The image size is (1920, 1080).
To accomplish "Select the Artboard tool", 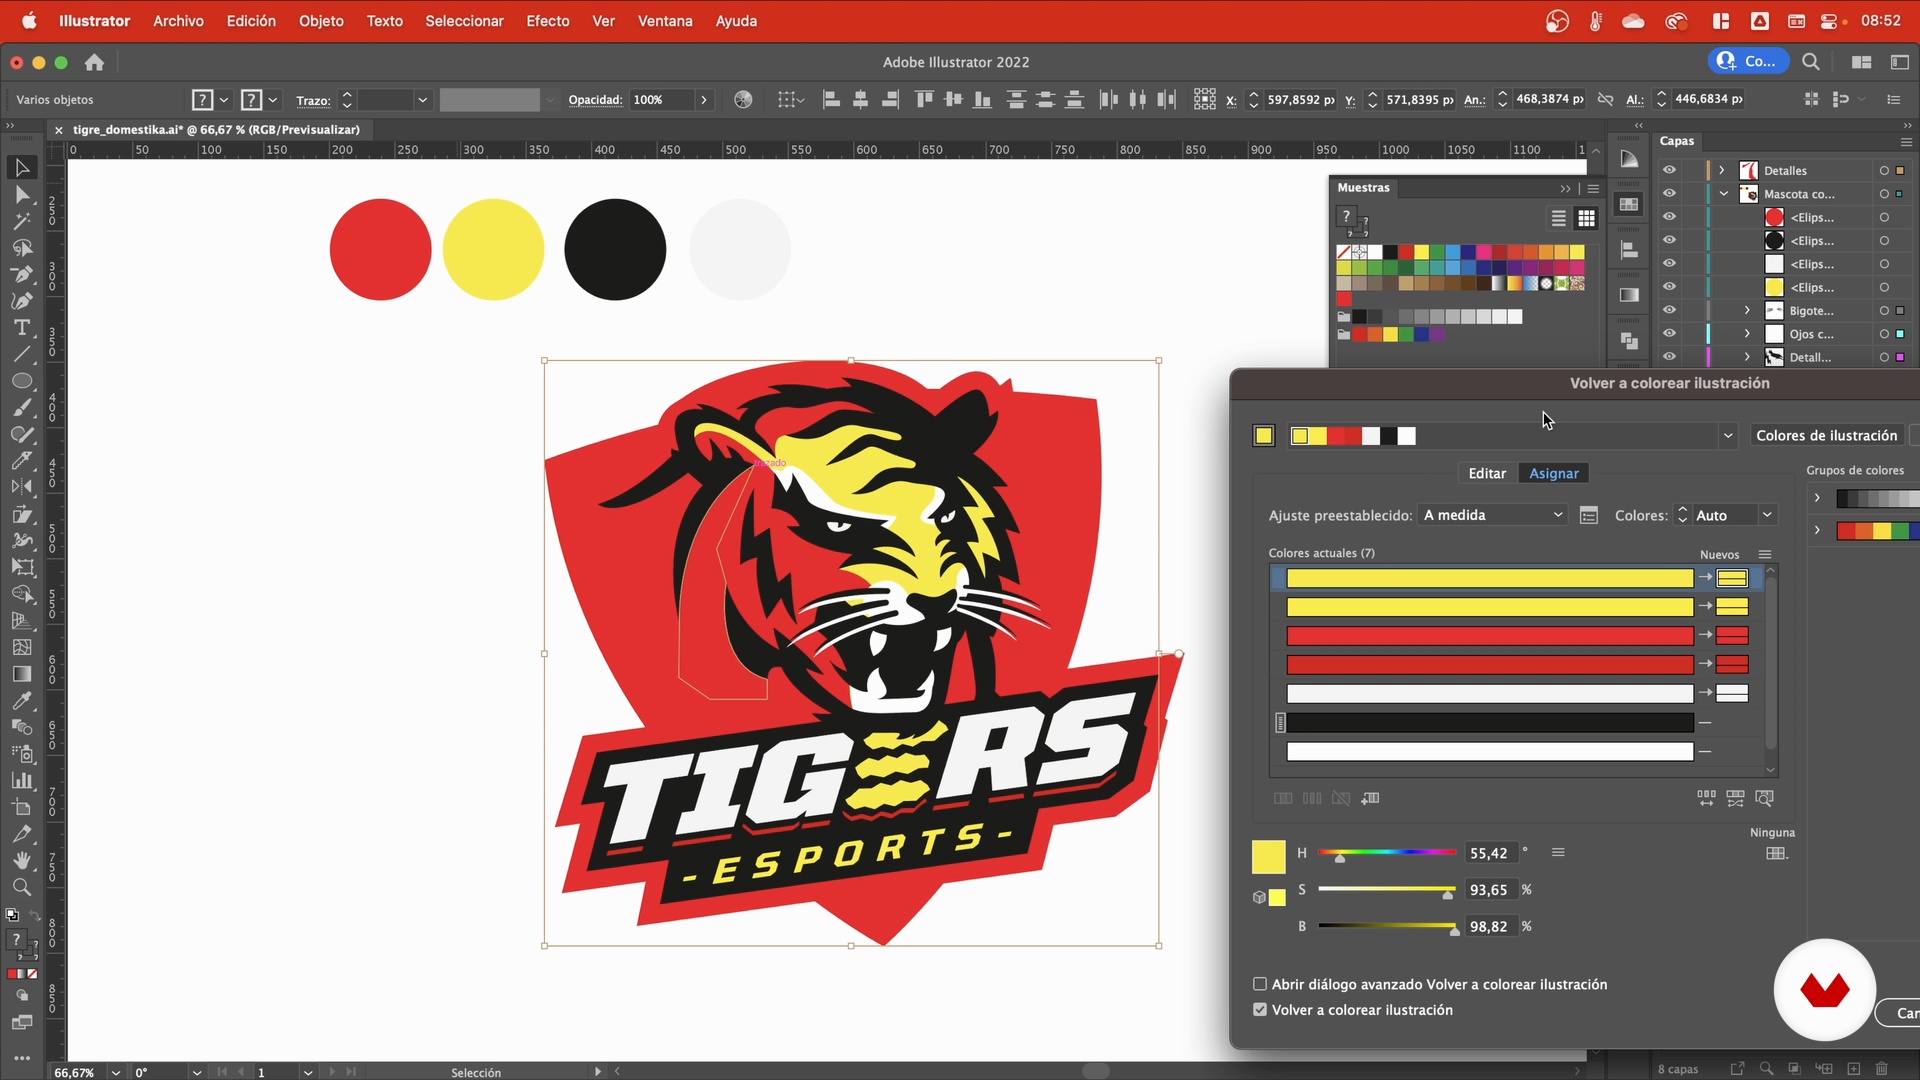I will tap(22, 807).
